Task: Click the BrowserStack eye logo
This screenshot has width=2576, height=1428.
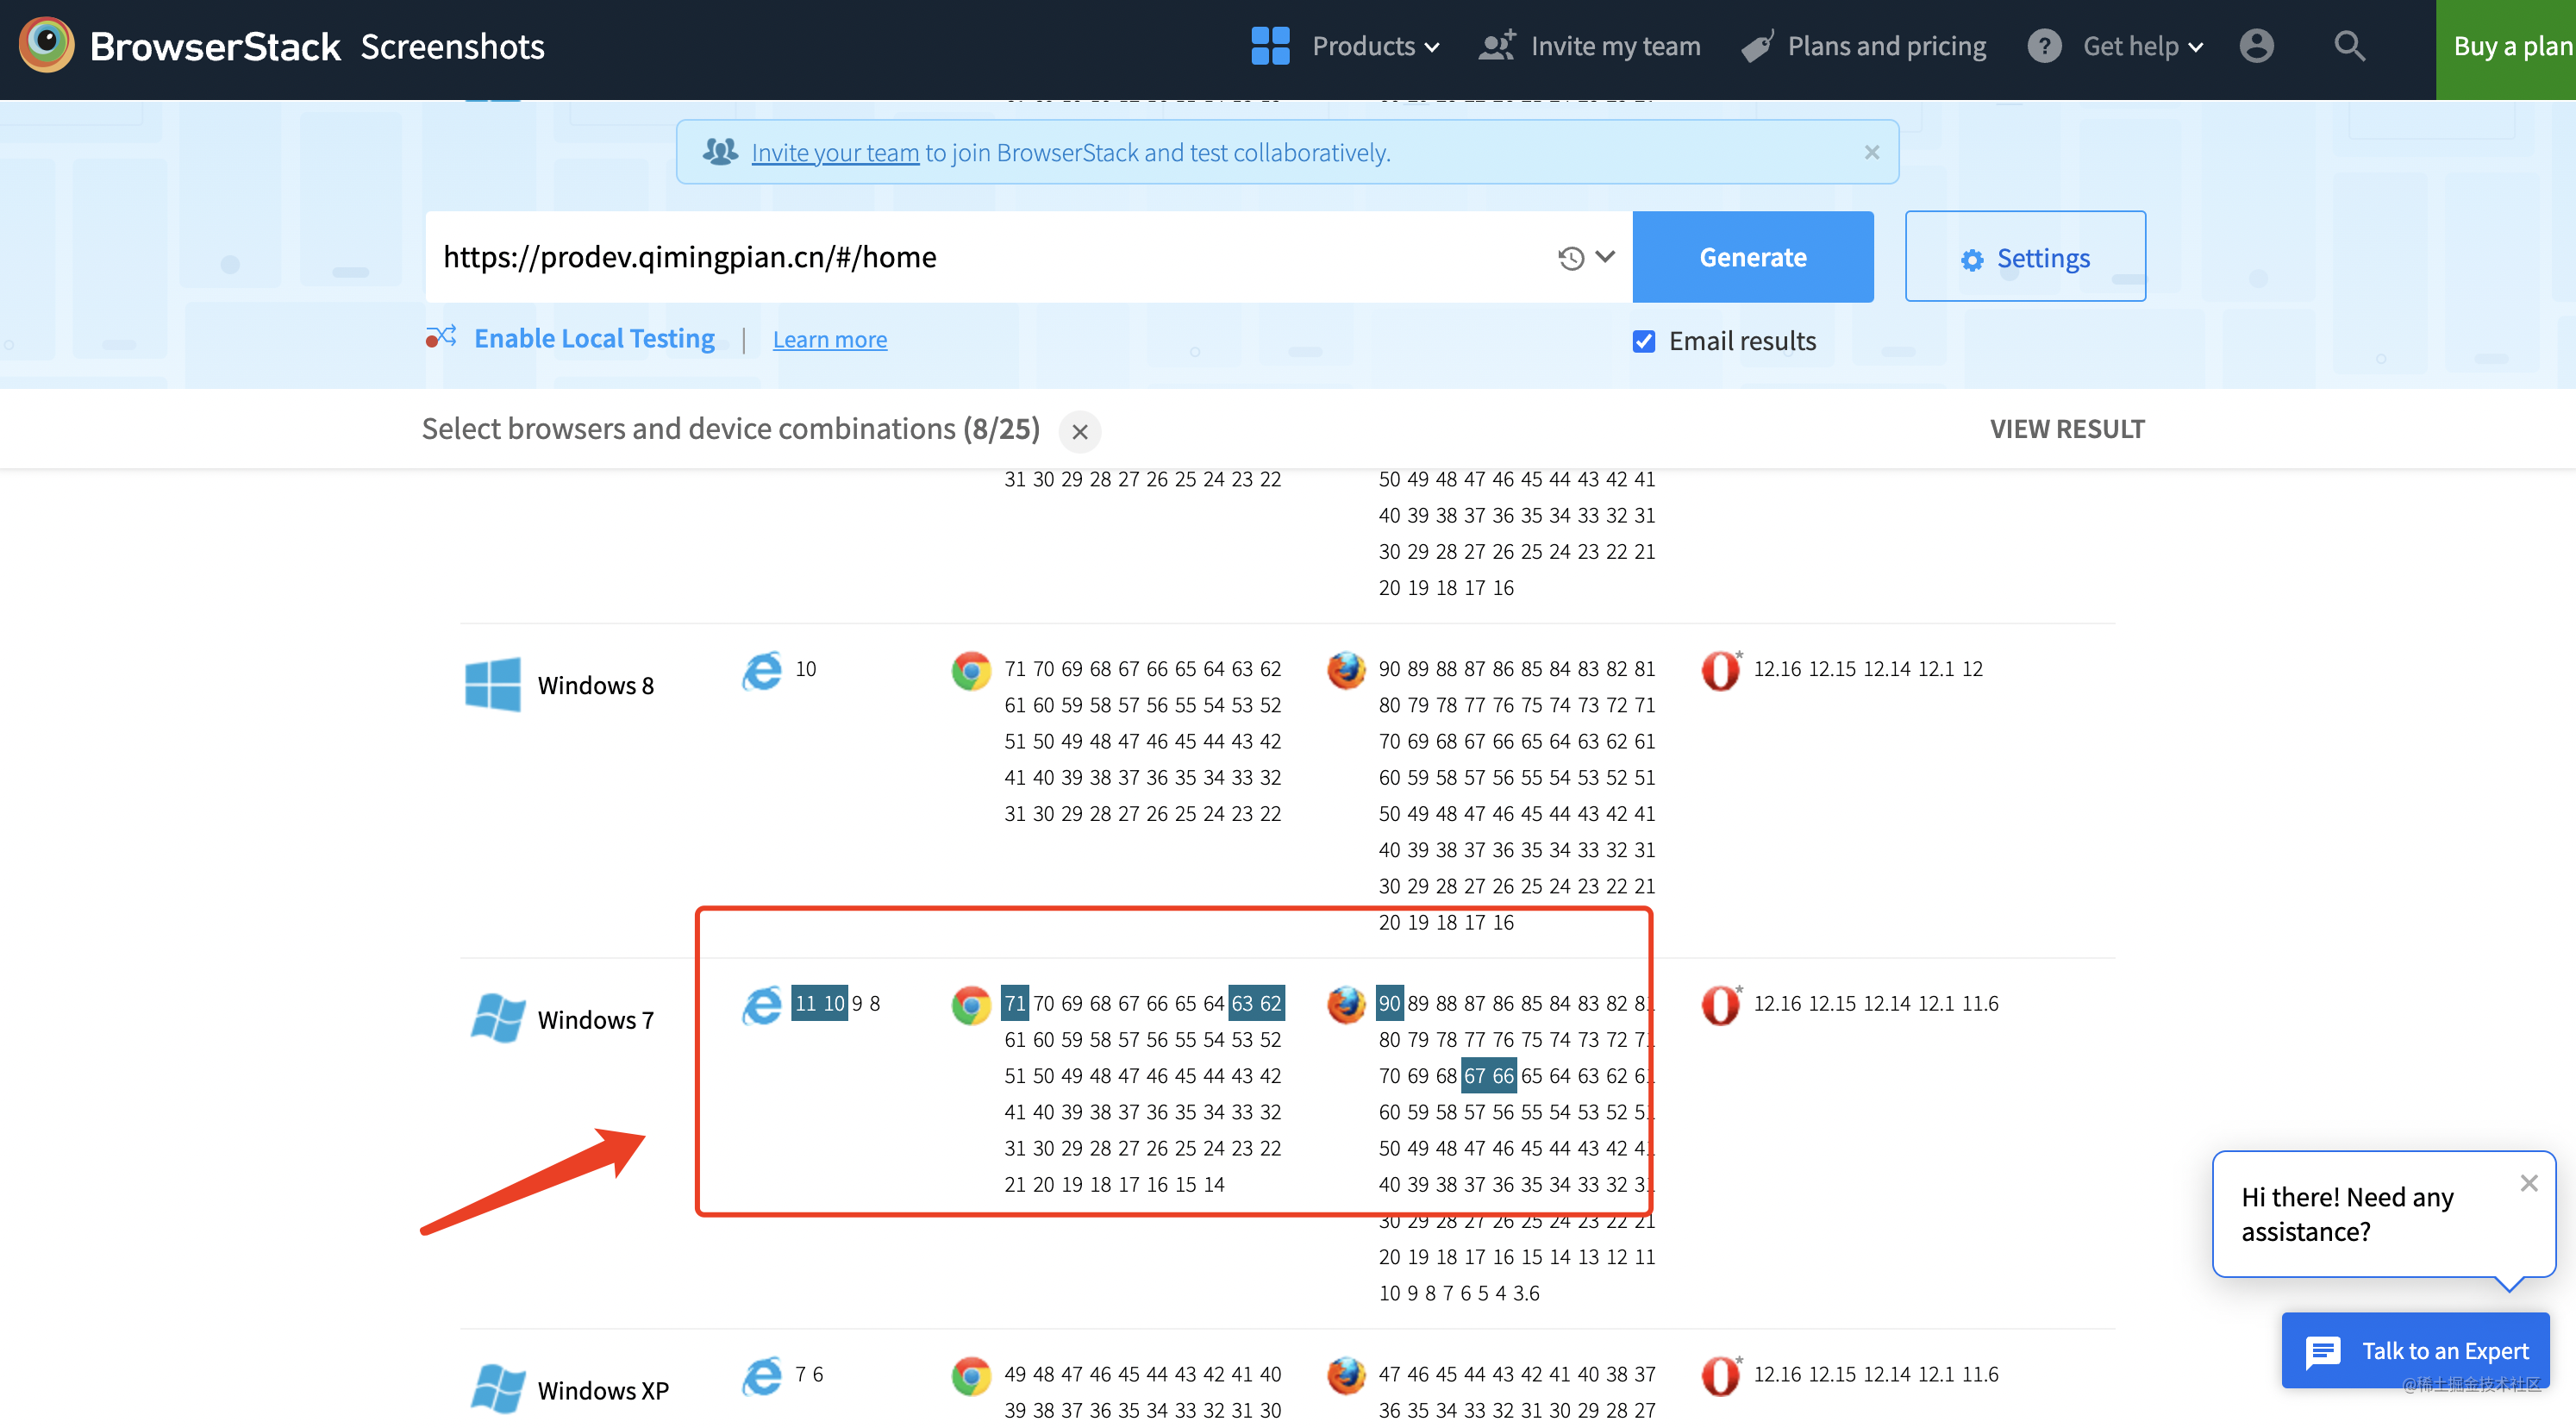Action: pyautogui.click(x=46, y=45)
